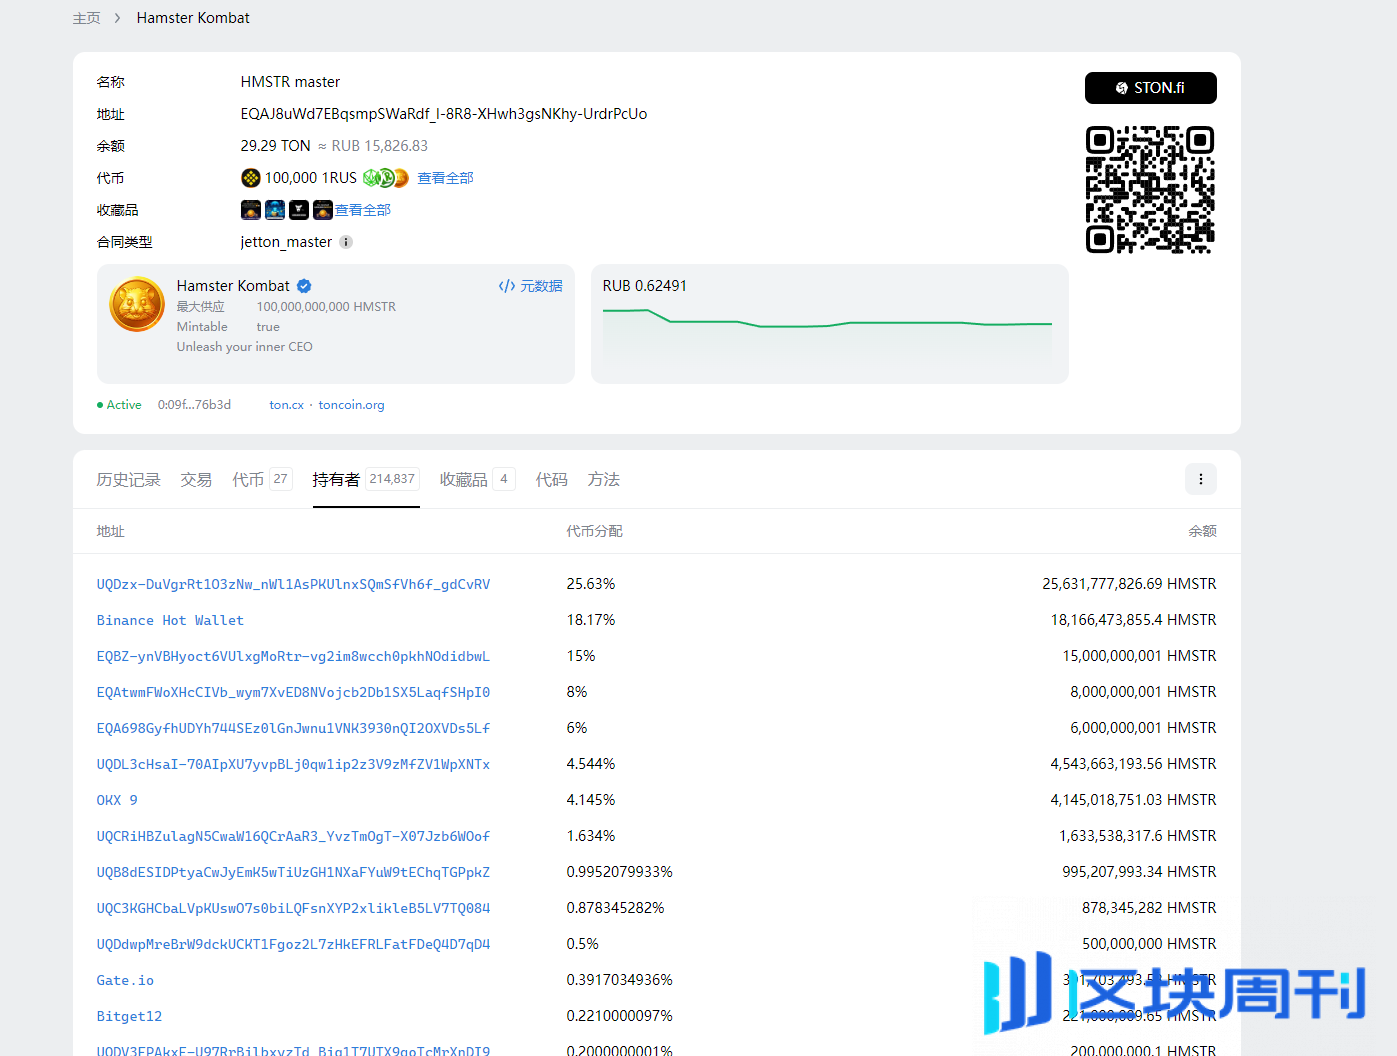Viewport: 1397px width, 1056px height.
Task: Switch to the 交易 tab
Action: (x=196, y=480)
